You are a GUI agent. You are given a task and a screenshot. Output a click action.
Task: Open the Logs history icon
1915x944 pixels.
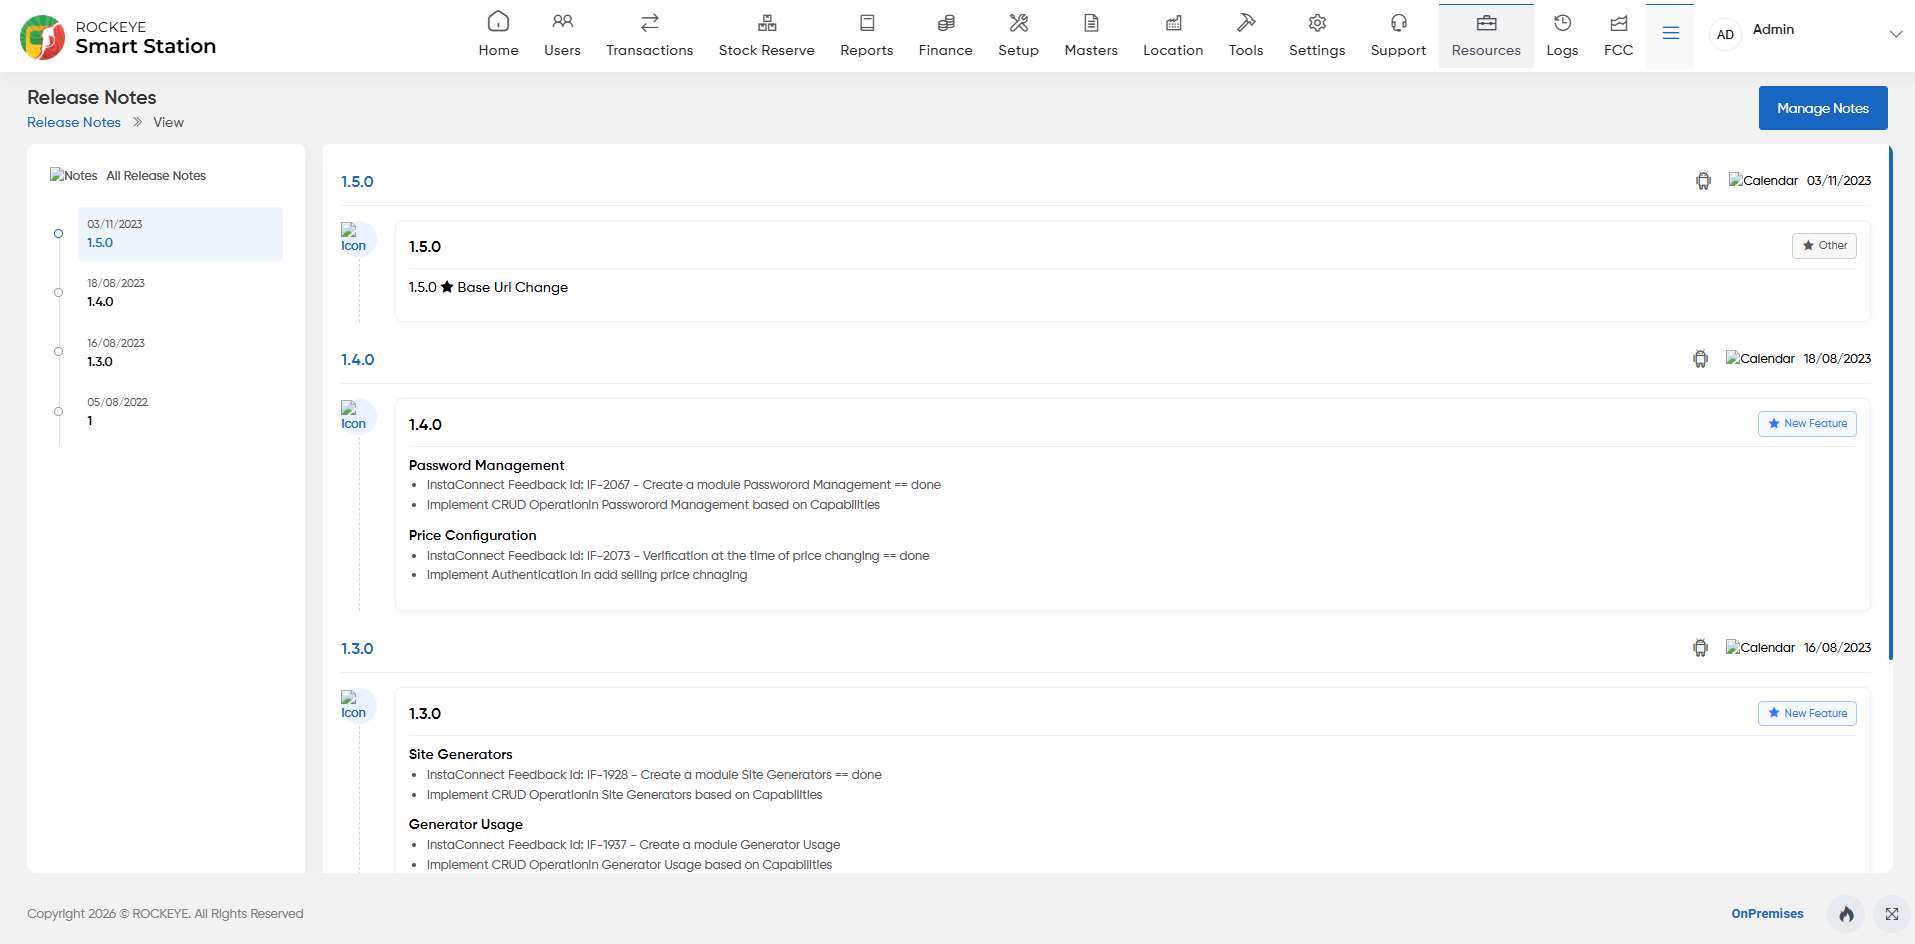[1562, 22]
